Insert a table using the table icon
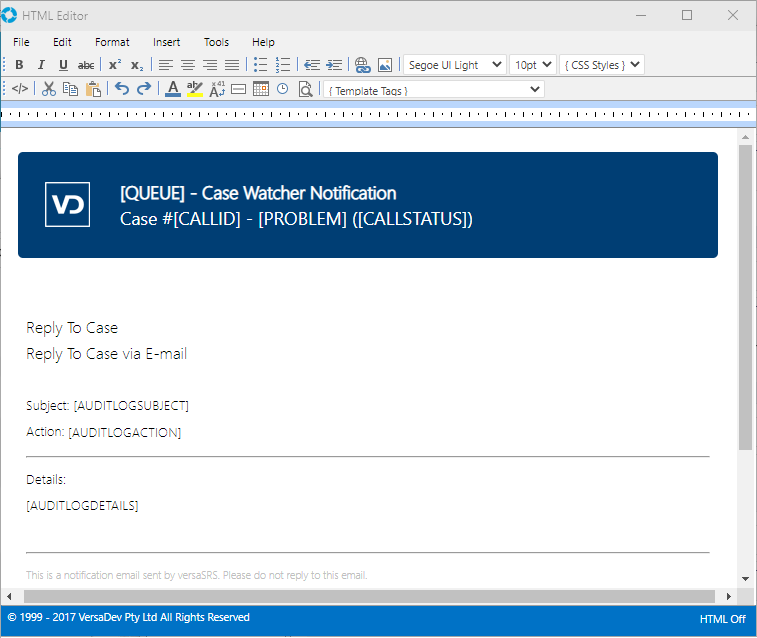This screenshot has height=638, width=757. (x=261, y=89)
